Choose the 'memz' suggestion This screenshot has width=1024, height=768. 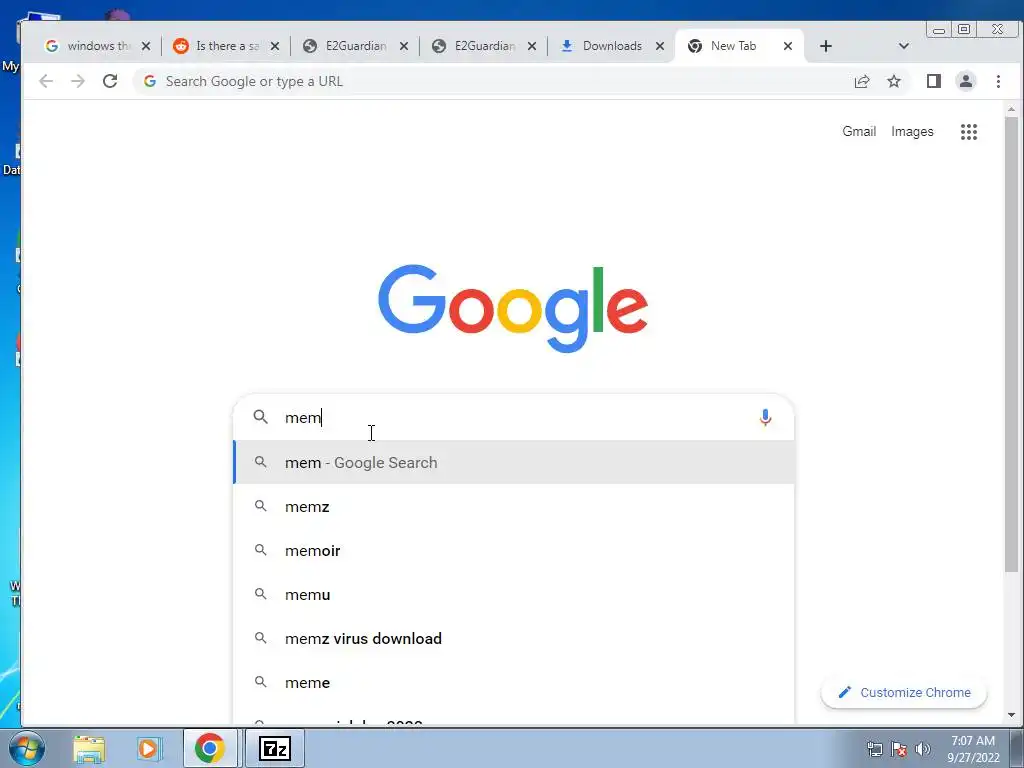514,506
